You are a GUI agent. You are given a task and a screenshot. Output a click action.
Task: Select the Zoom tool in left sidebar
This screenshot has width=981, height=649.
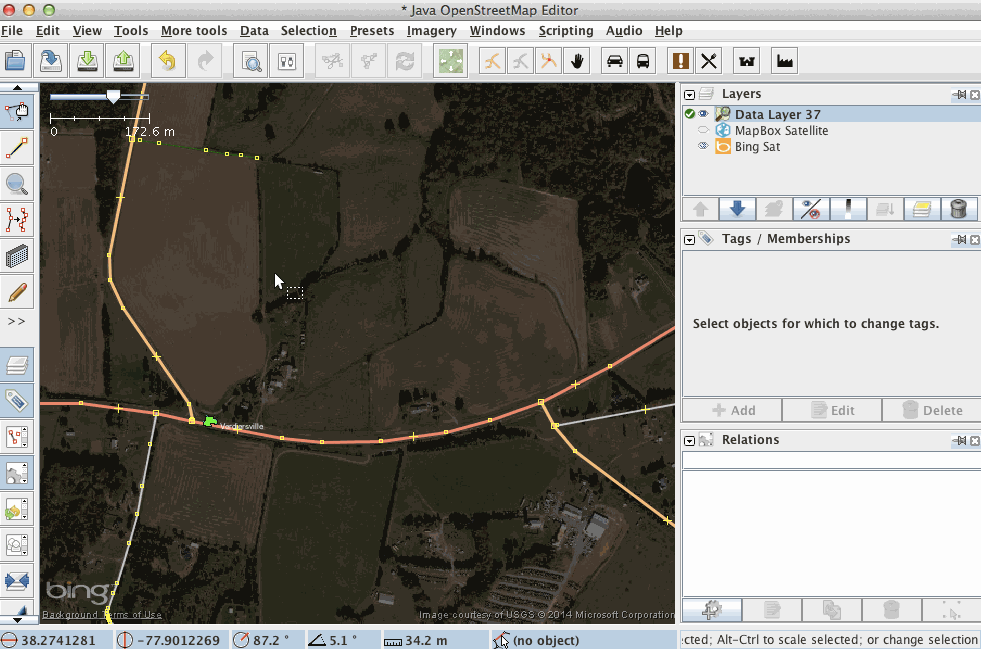[x=16, y=184]
